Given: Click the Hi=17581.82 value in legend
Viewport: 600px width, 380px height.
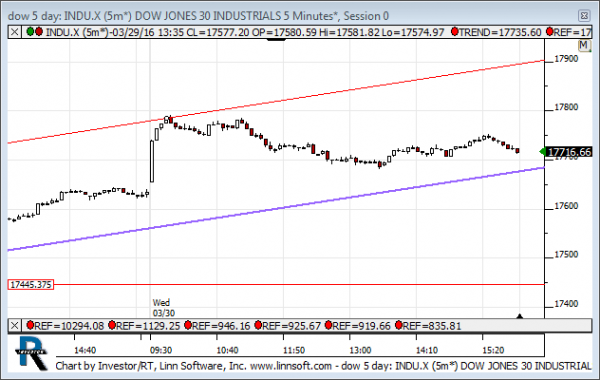Looking at the screenshot, I should pos(350,32).
